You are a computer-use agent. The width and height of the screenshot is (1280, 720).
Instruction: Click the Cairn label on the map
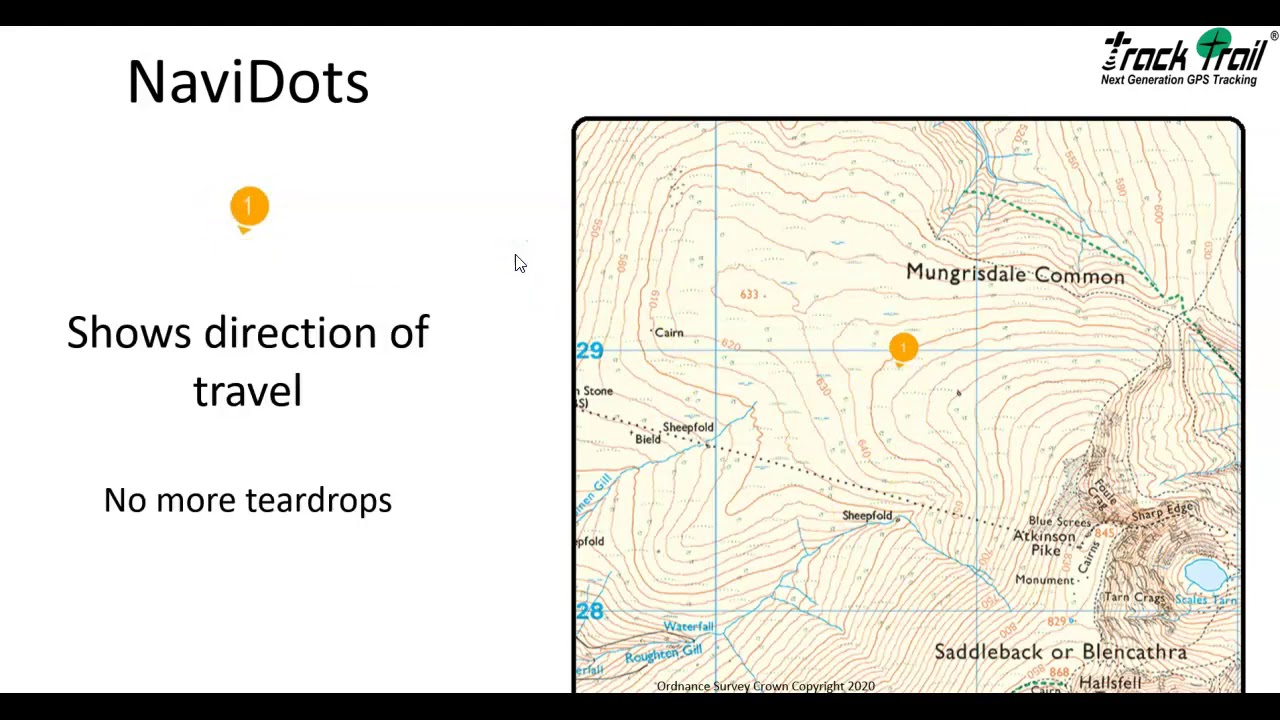669,333
